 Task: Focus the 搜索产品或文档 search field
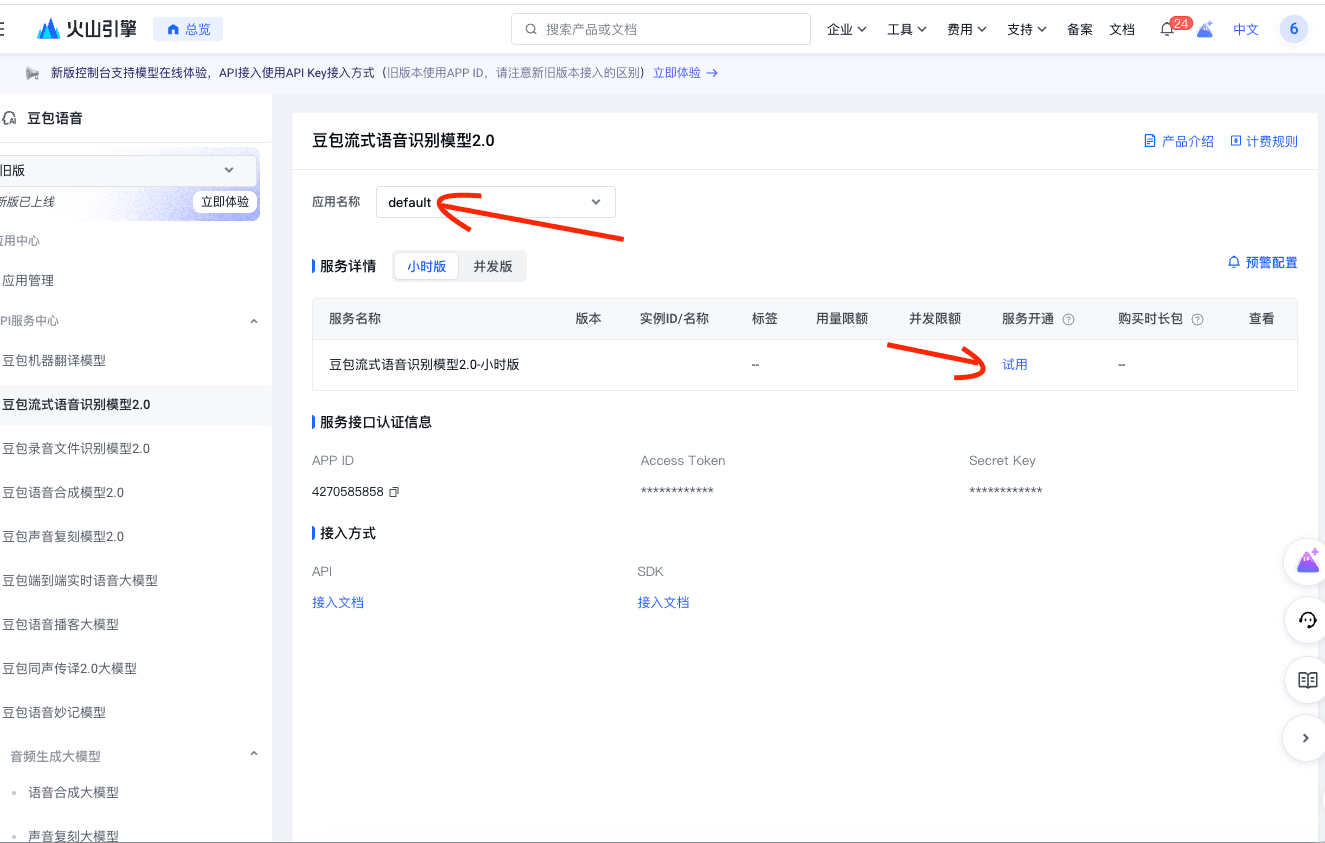661,29
